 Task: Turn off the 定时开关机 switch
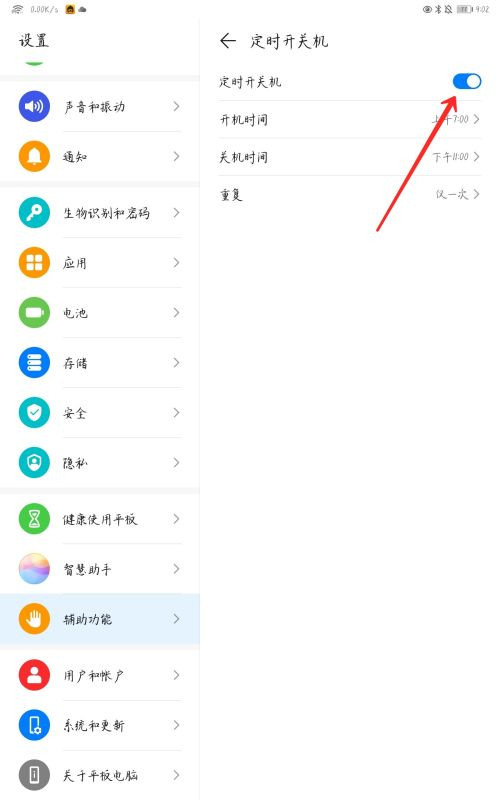(x=467, y=82)
